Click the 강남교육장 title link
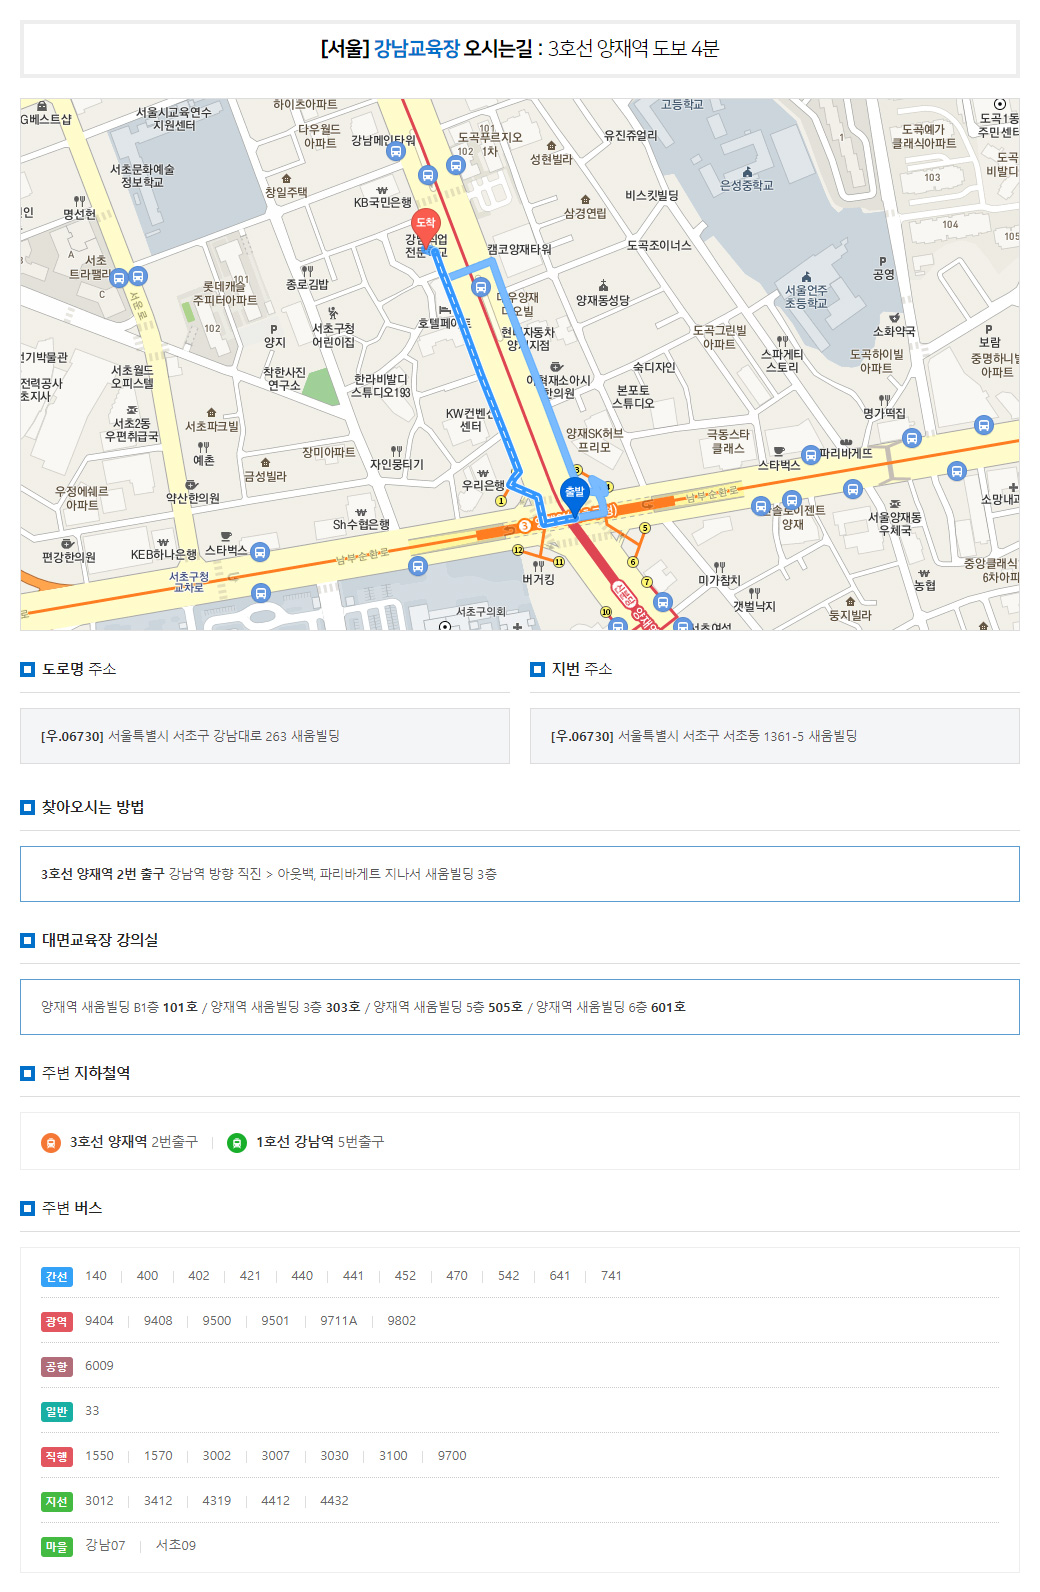The height and width of the screenshot is (1592, 1040). (416, 49)
